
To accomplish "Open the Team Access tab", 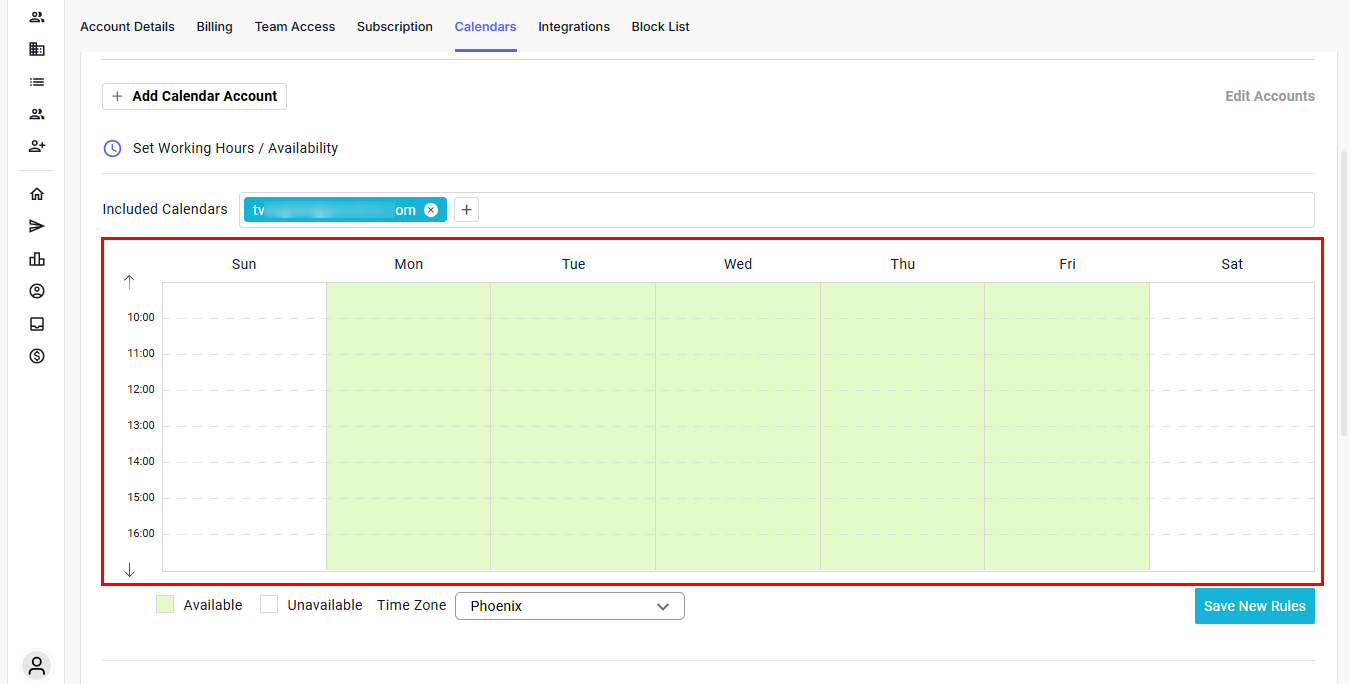I will coord(295,27).
